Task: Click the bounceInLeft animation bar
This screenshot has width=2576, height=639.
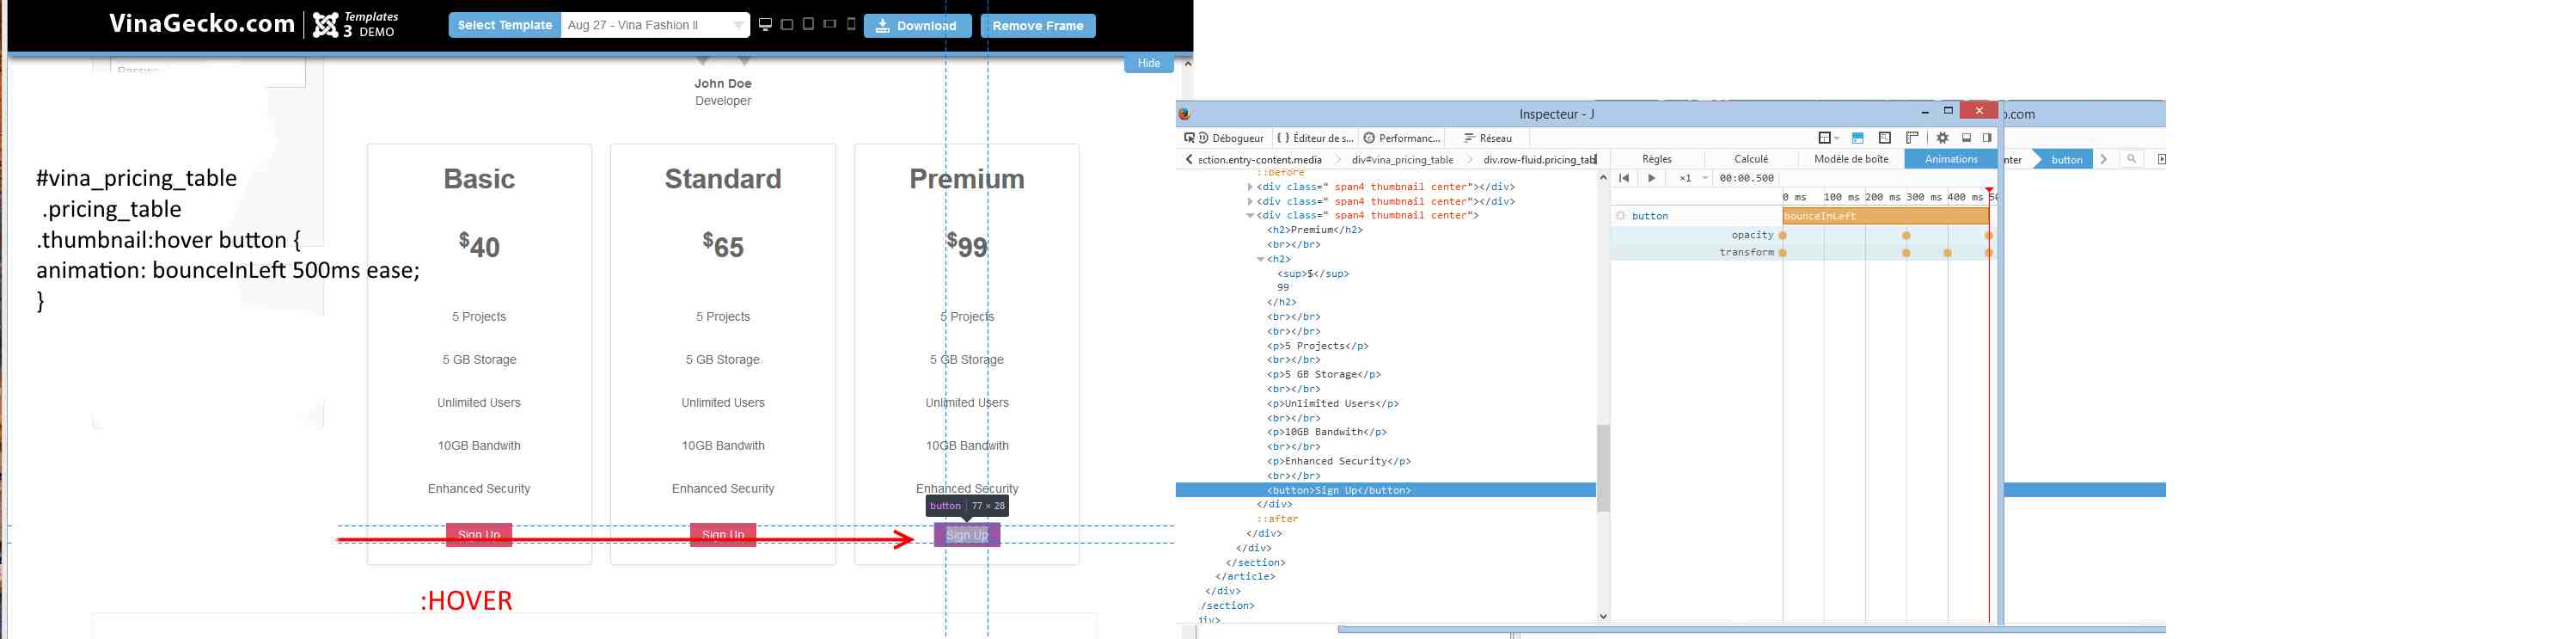Action: 1885,216
